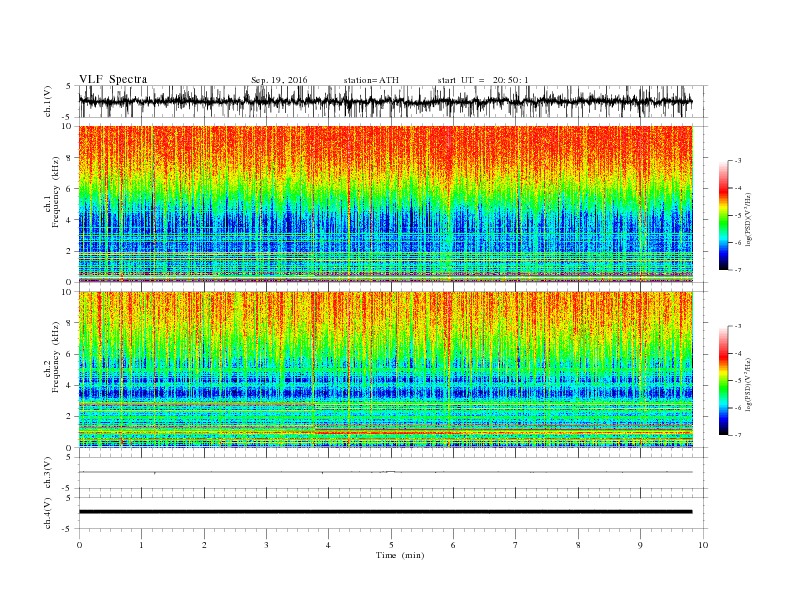Click time-axis tick label "1"

141,545
